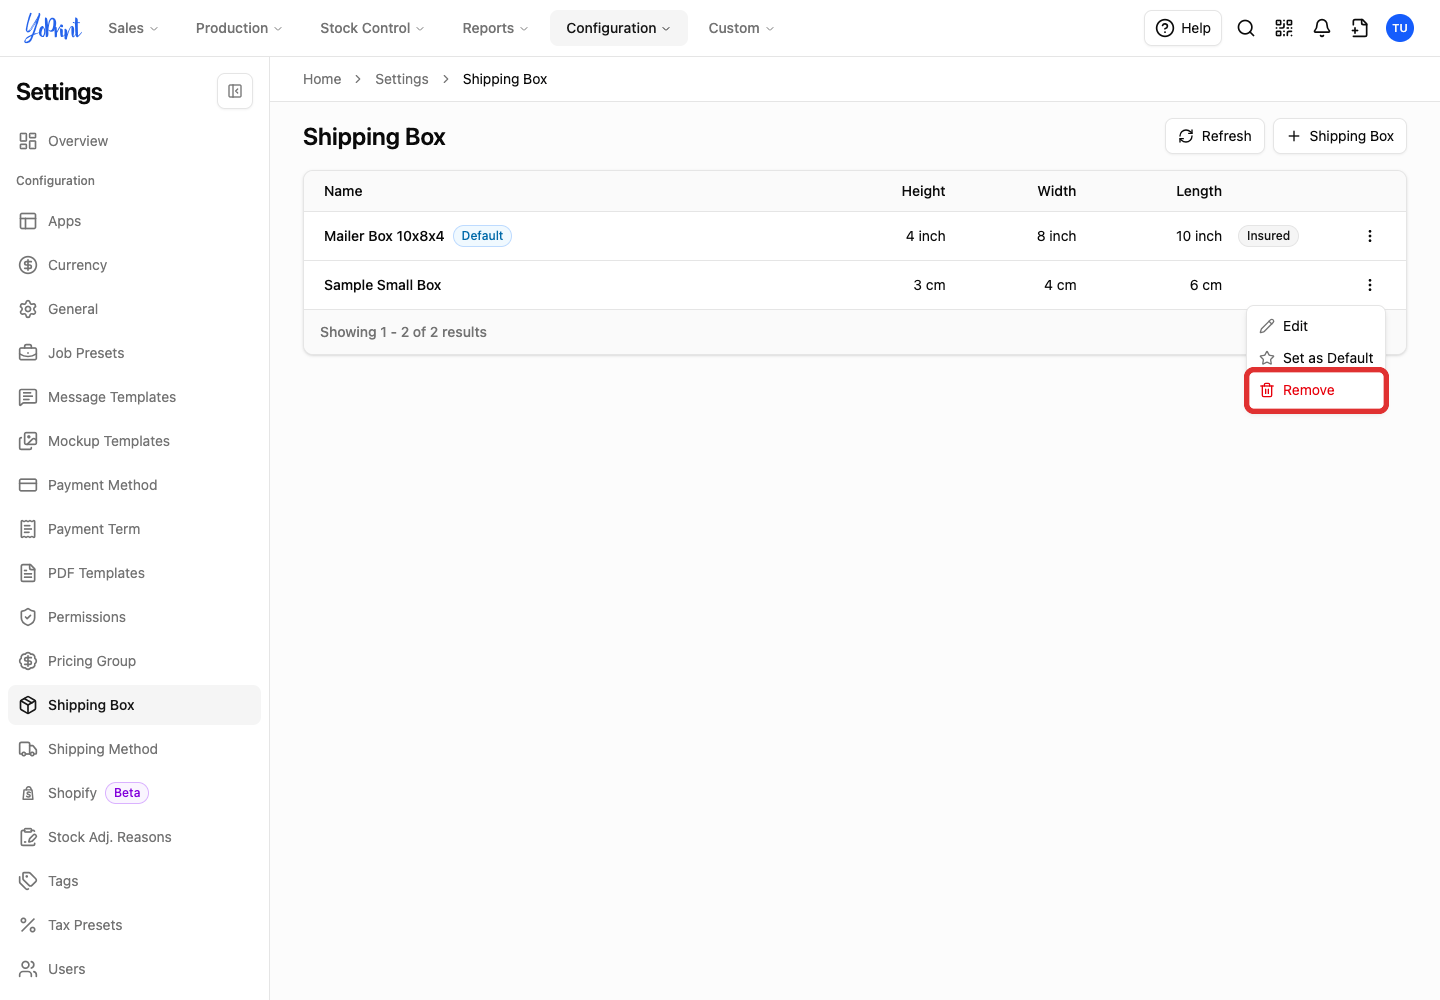The width and height of the screenshot is (1440, 1000).
Task: Open PDF Templates settings
Action: [x=134, y=573]
